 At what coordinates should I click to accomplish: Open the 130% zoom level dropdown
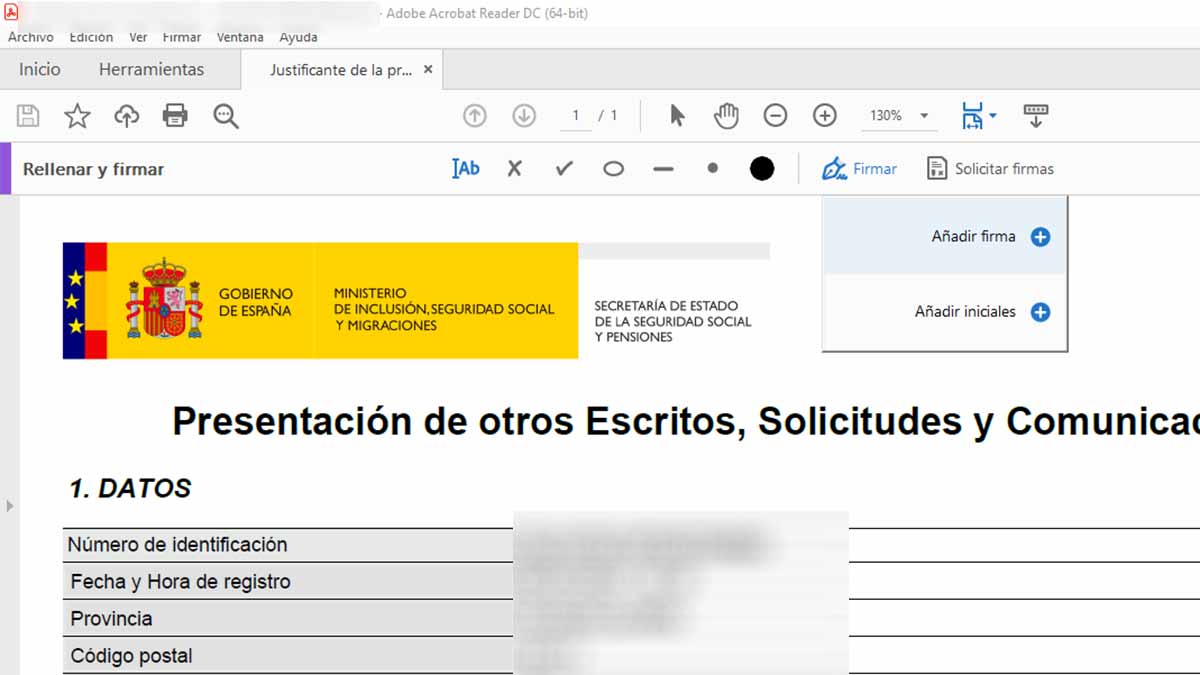click(x=924, y=116)
